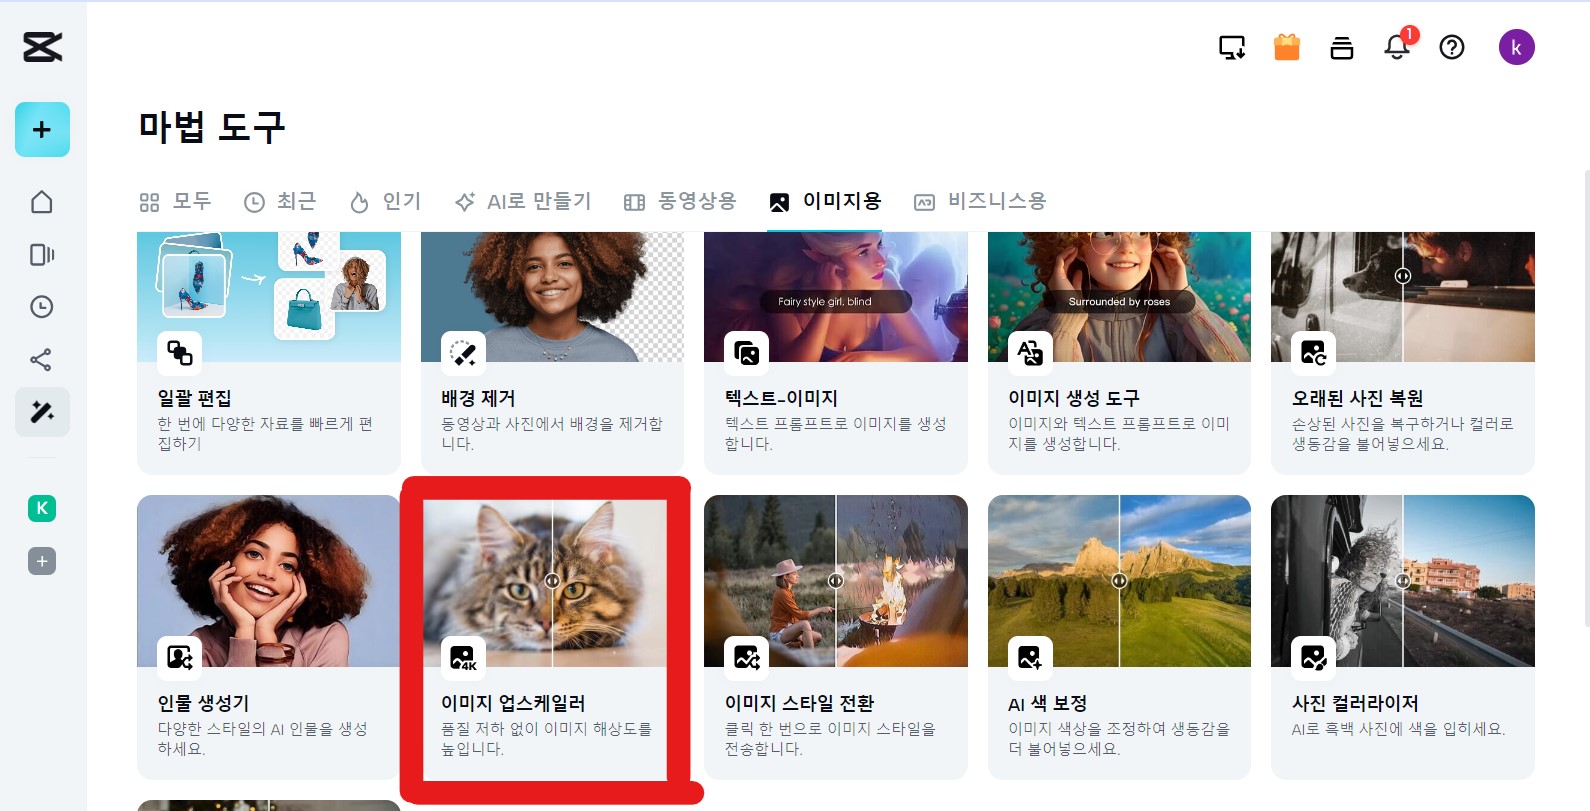Viewport: 1590px width, 811px height.
Task: Click the compare handle on mountain image
Action: click(1119, 580)
